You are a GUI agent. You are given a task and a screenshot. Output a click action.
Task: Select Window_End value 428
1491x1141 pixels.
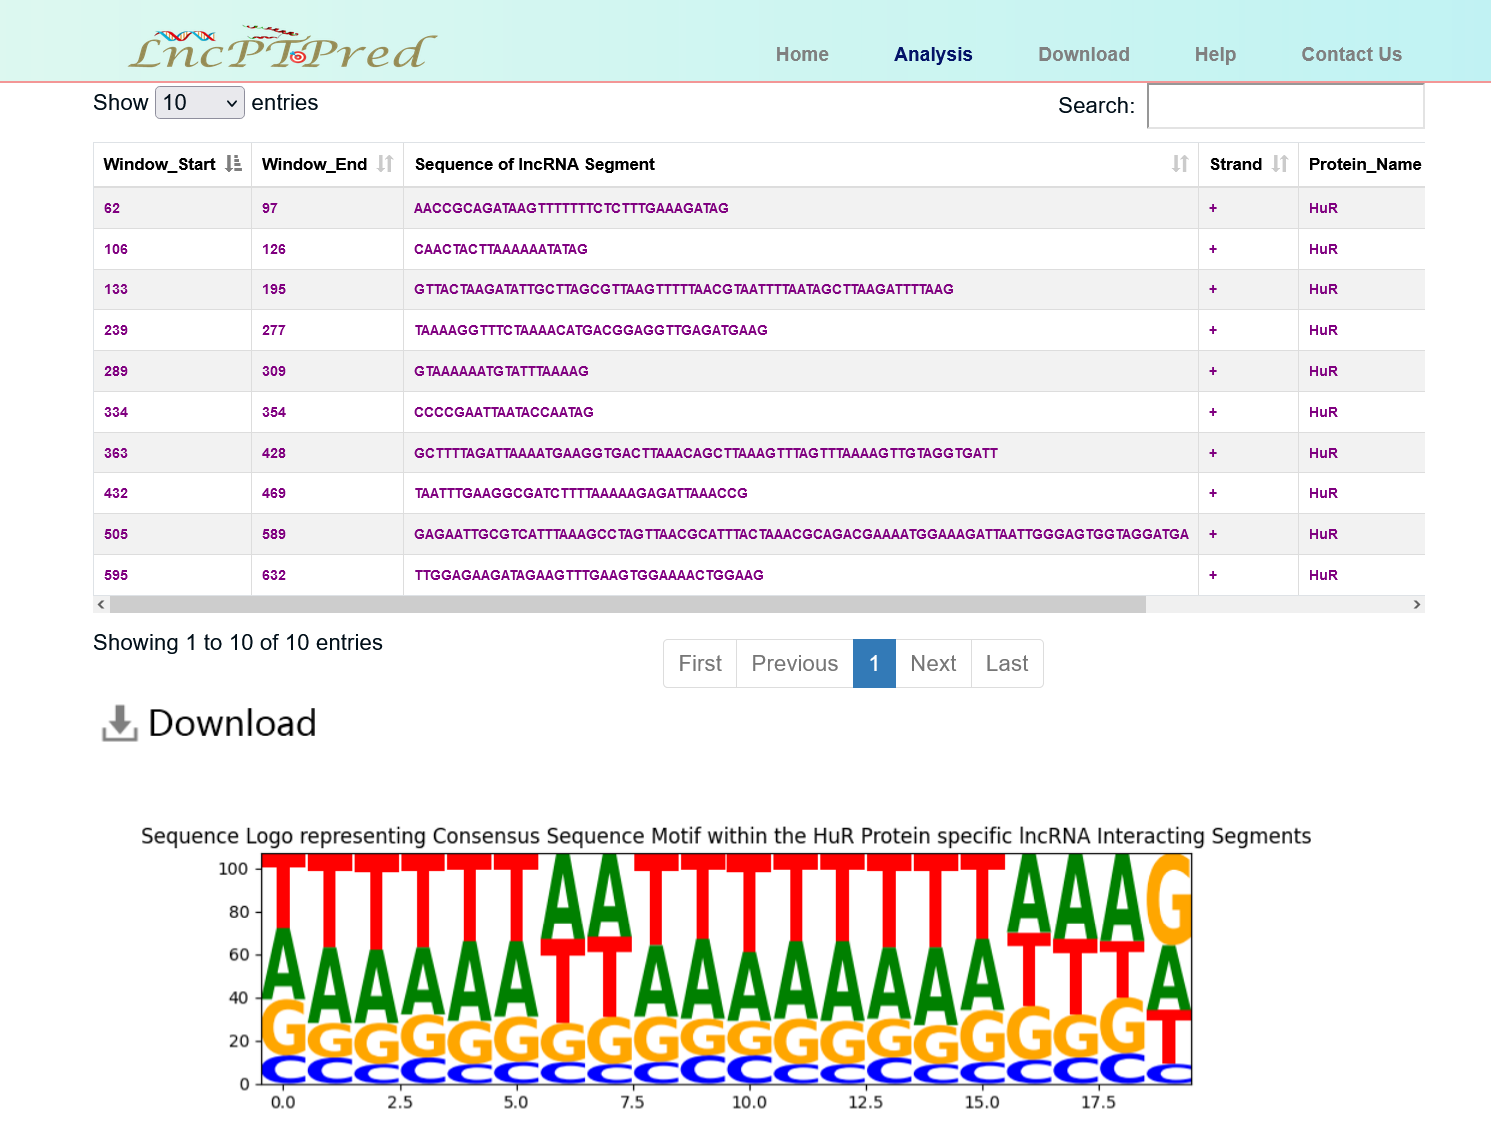274,453
